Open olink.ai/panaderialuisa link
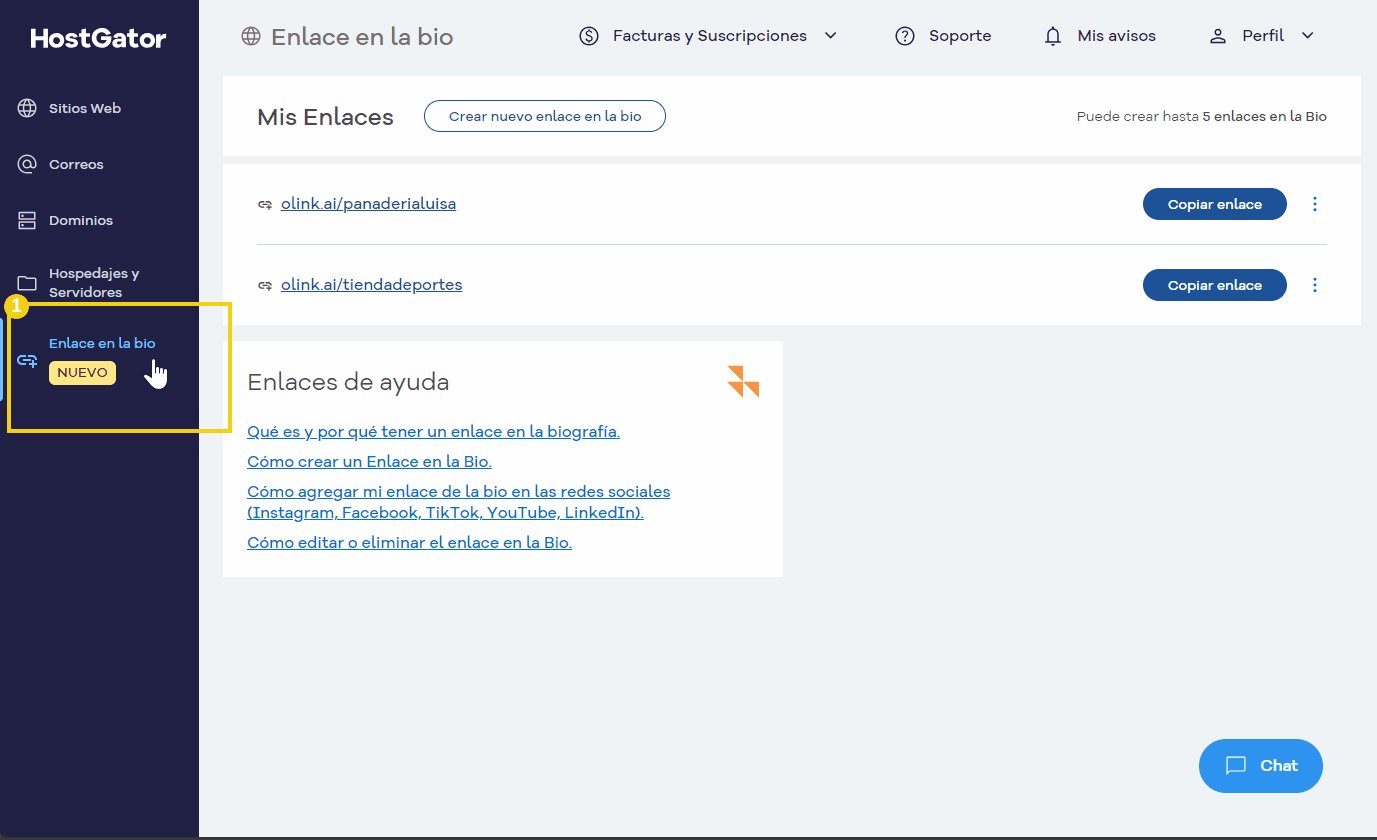Image resolution: width=1377 pixels, height=840 pixels. click(x=368, y=204)
